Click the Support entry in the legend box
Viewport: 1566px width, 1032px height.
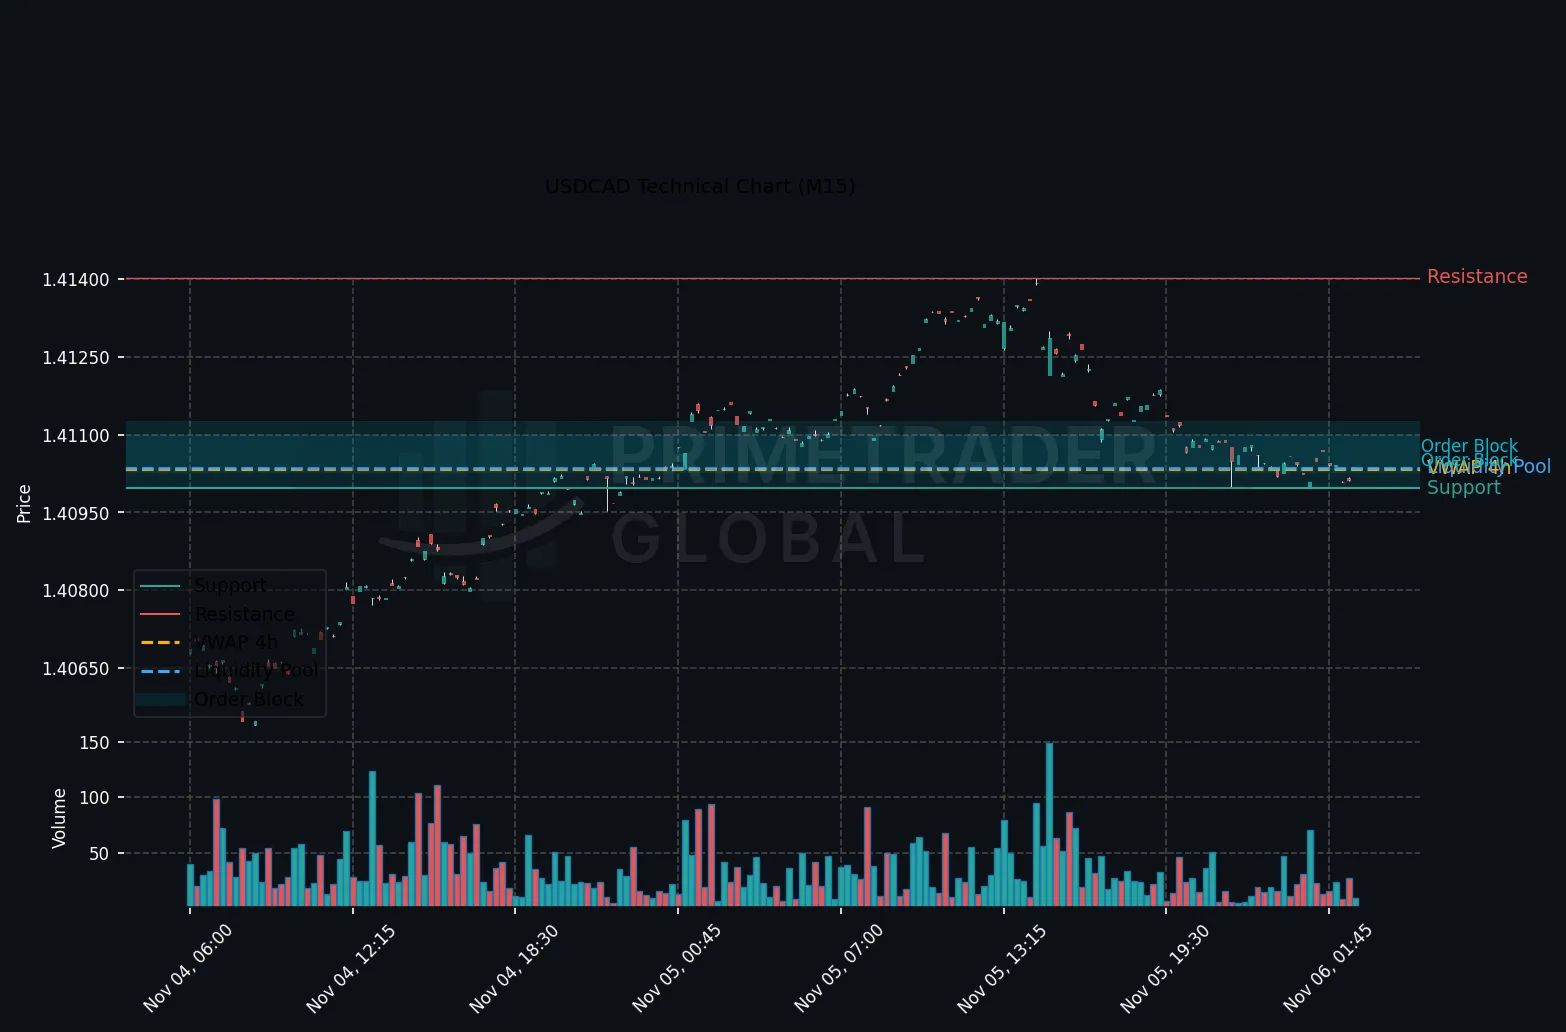230,586
